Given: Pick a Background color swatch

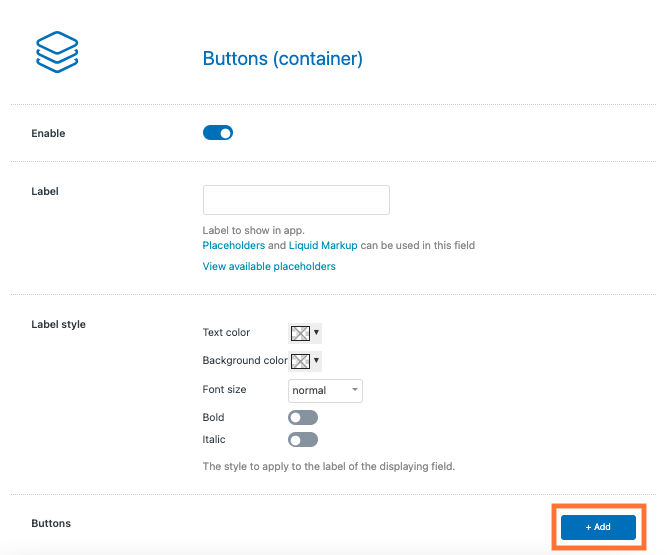Looking at the screenshot, I should [x=300, y=361].
